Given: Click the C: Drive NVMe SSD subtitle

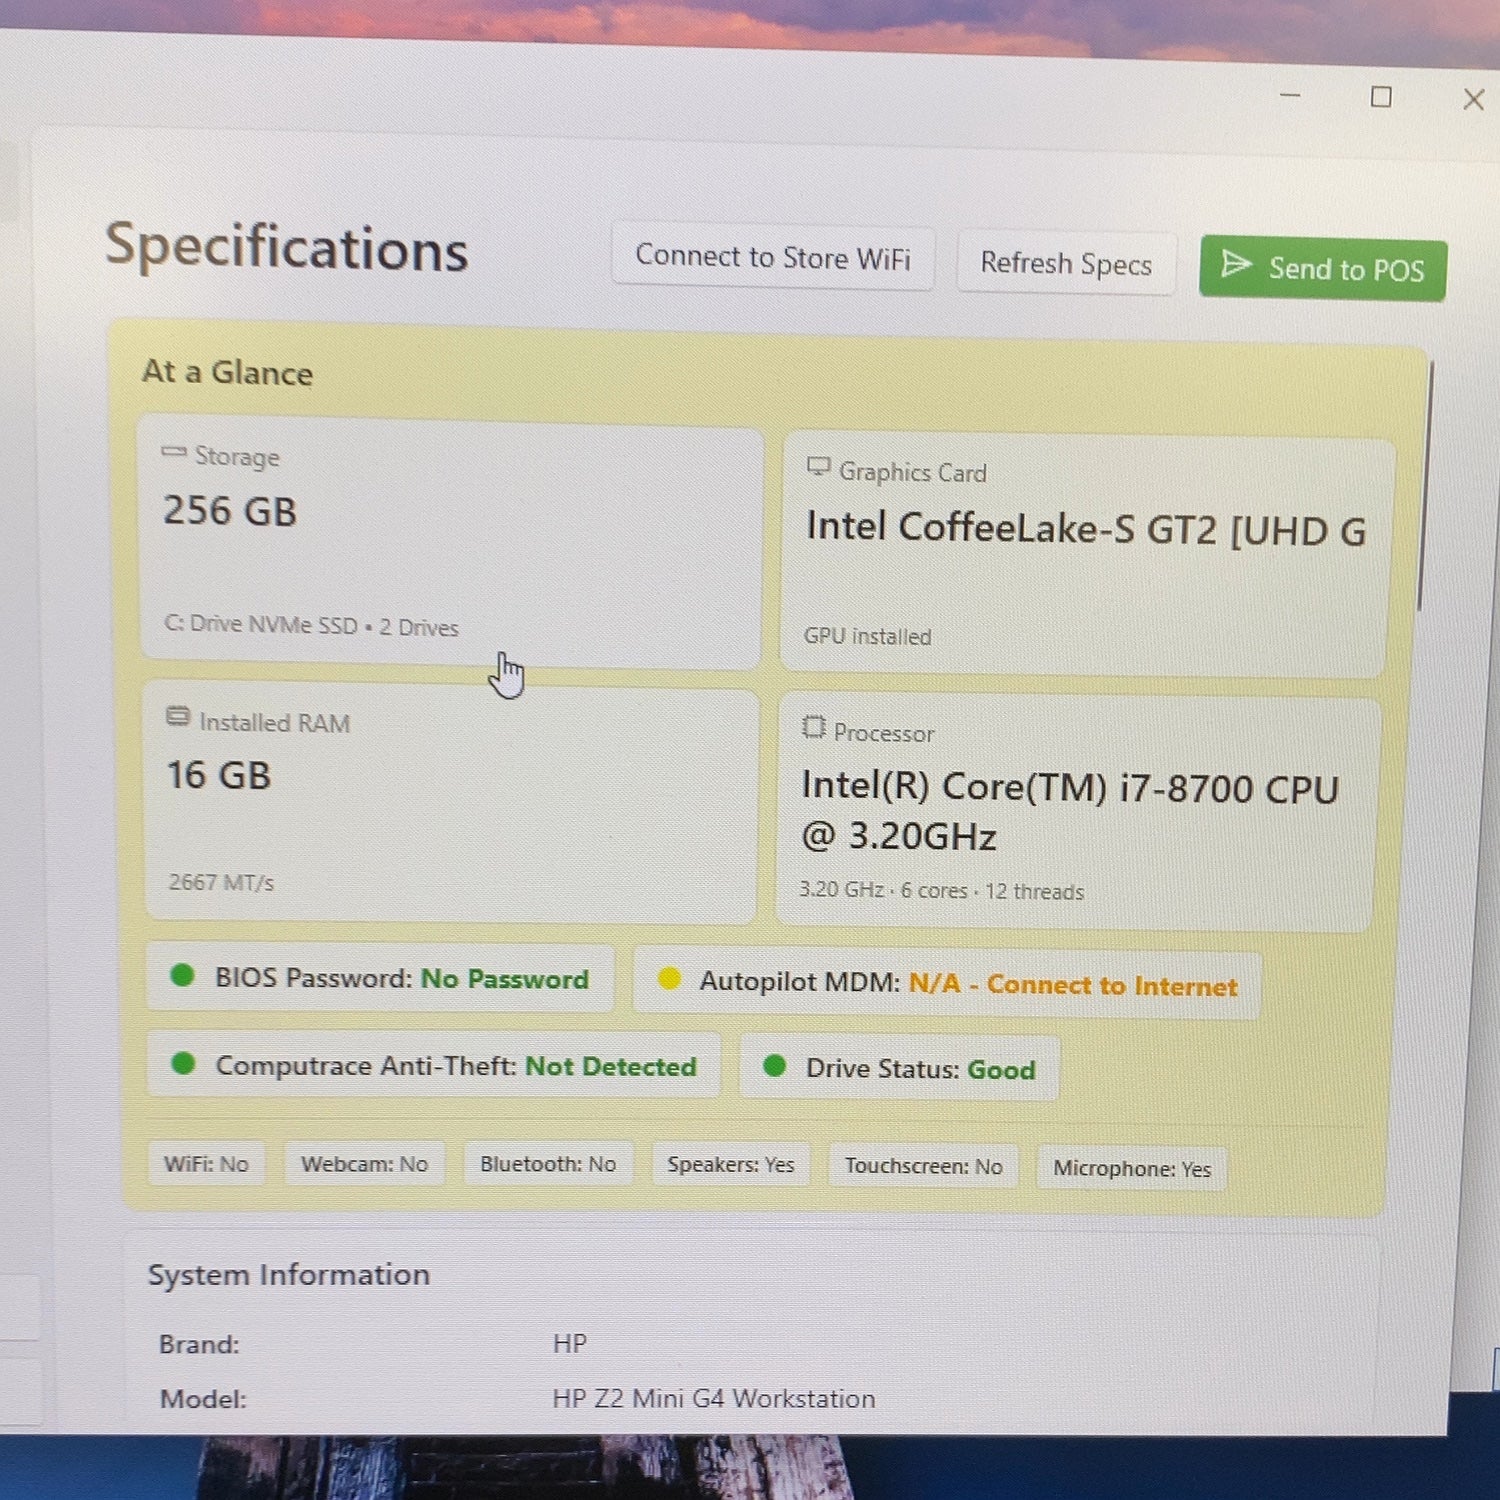Looking at the screenshot, I should tap(311, 626).
